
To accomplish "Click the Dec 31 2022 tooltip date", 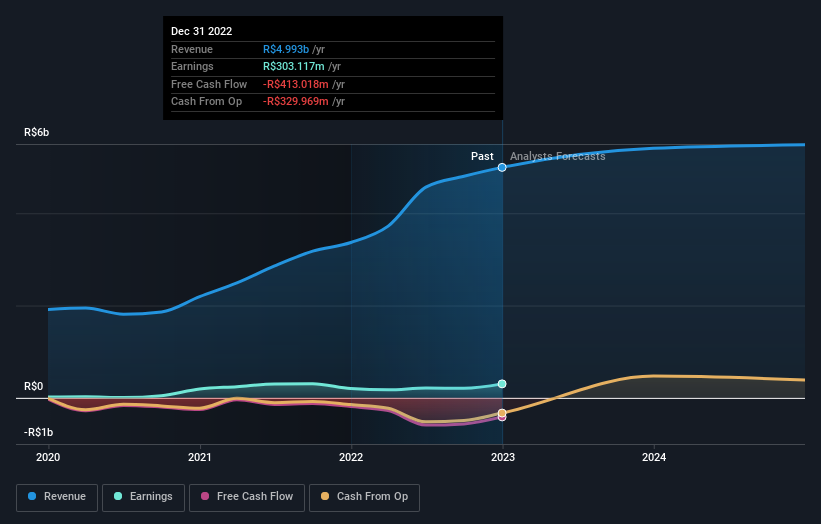I will tap(202, 31).
